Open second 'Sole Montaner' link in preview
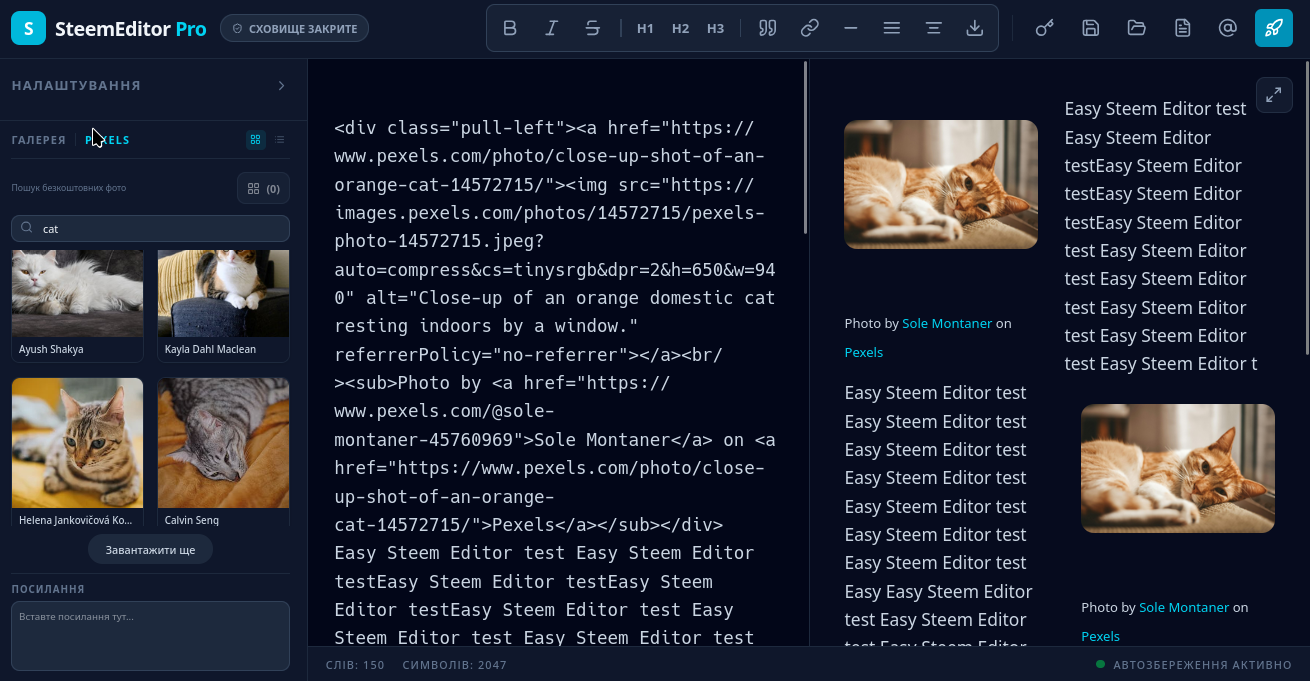The width and height of the screenshot is (1310, 681). tap(1184, 607)
